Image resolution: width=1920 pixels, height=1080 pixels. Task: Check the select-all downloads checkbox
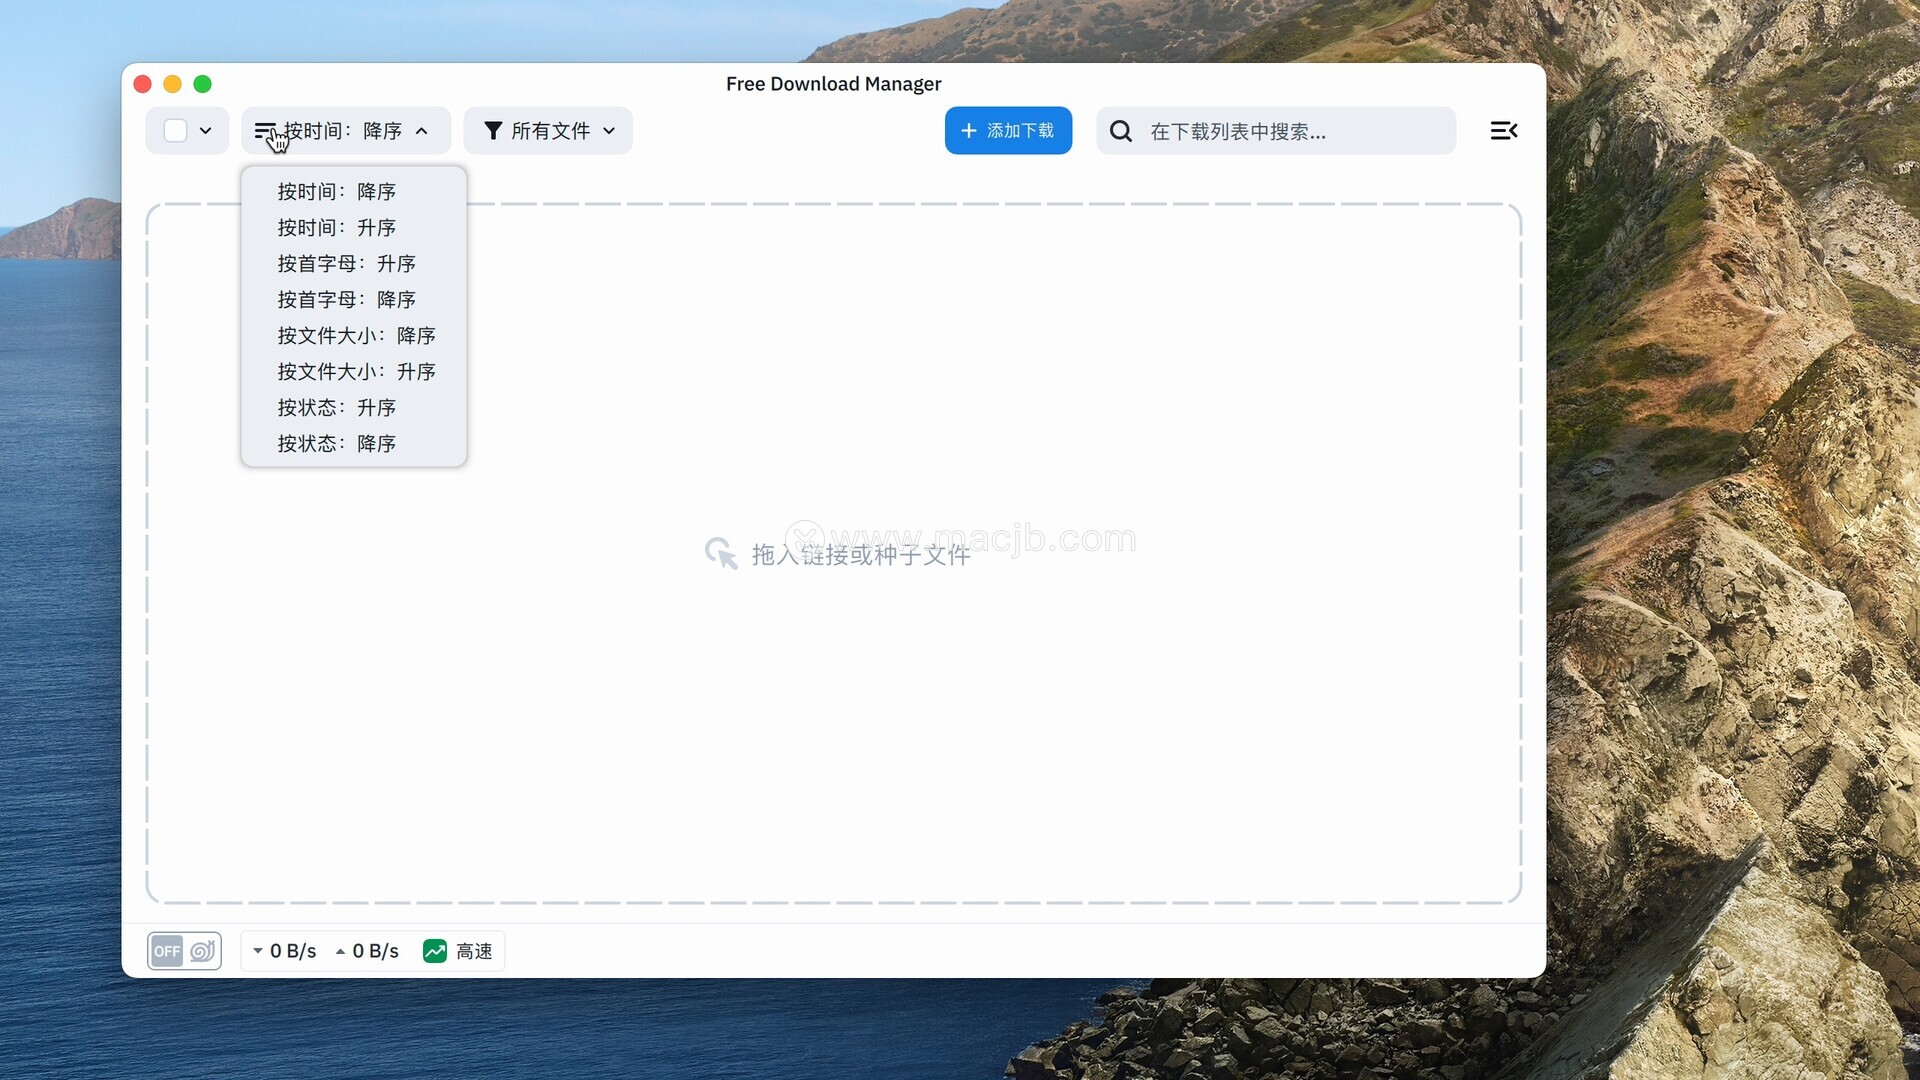pos(175,131)
